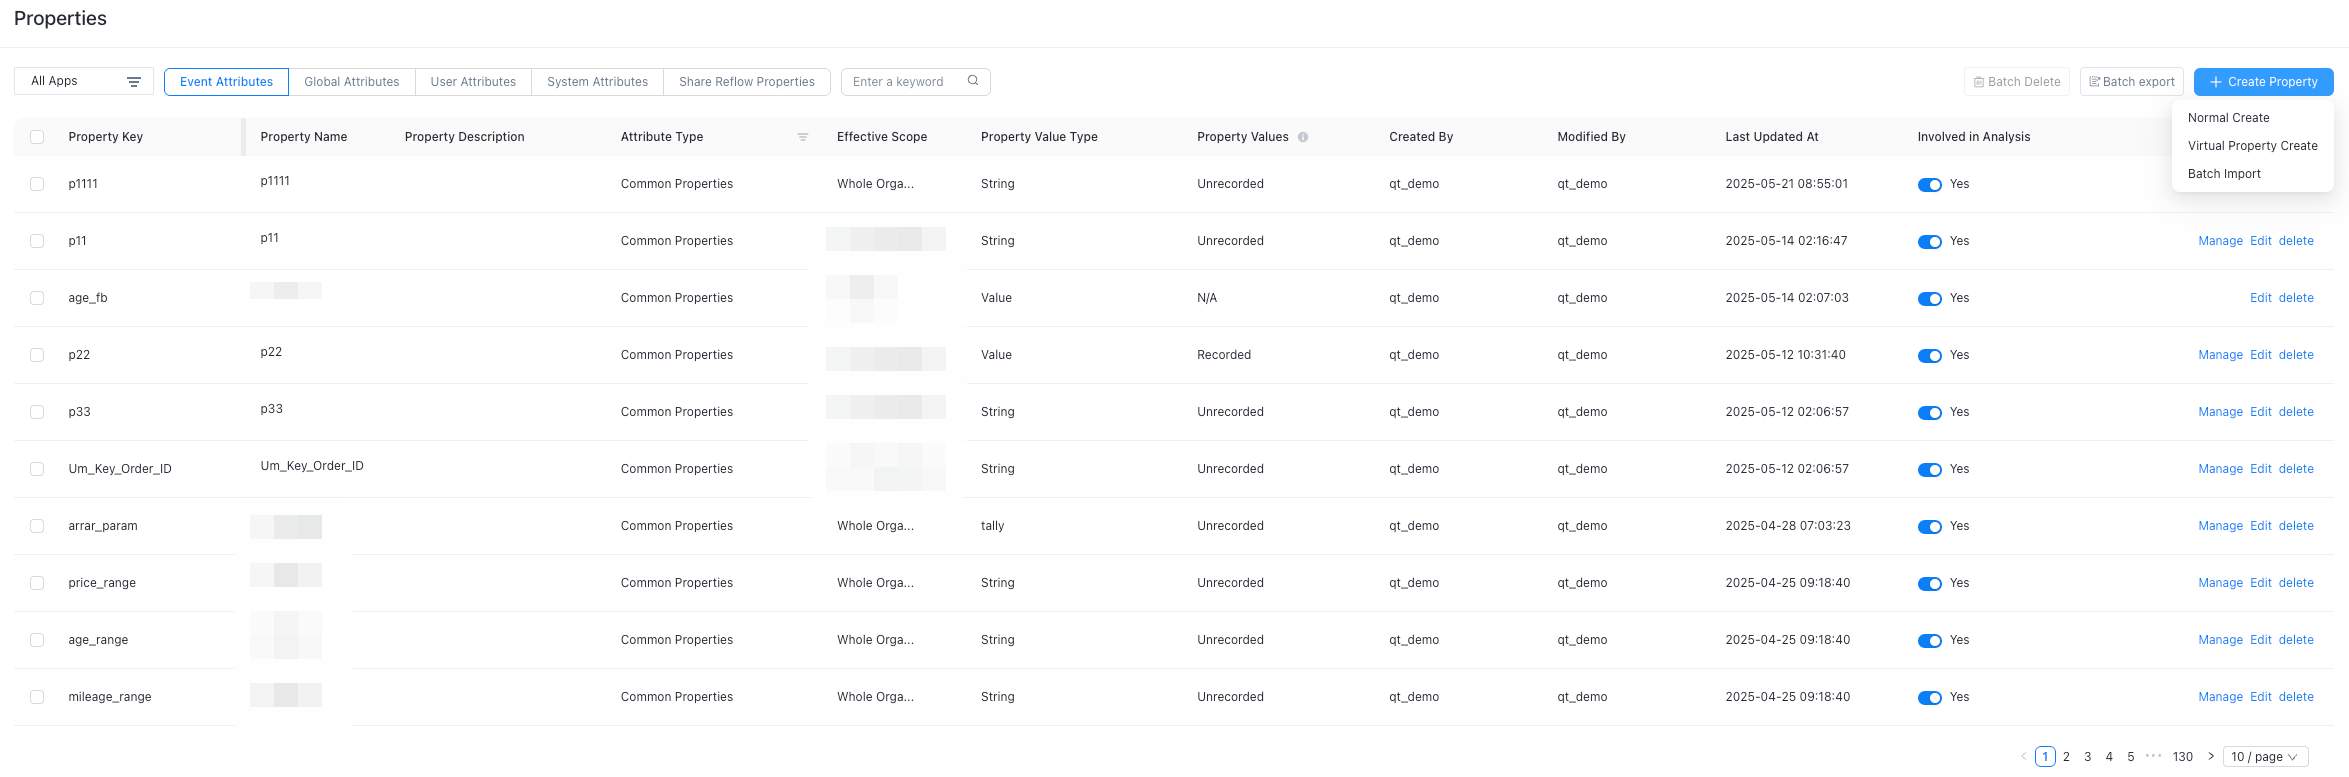Check the age_fb row checkbox
This screenshot has width=2349, height=777.
37,298
